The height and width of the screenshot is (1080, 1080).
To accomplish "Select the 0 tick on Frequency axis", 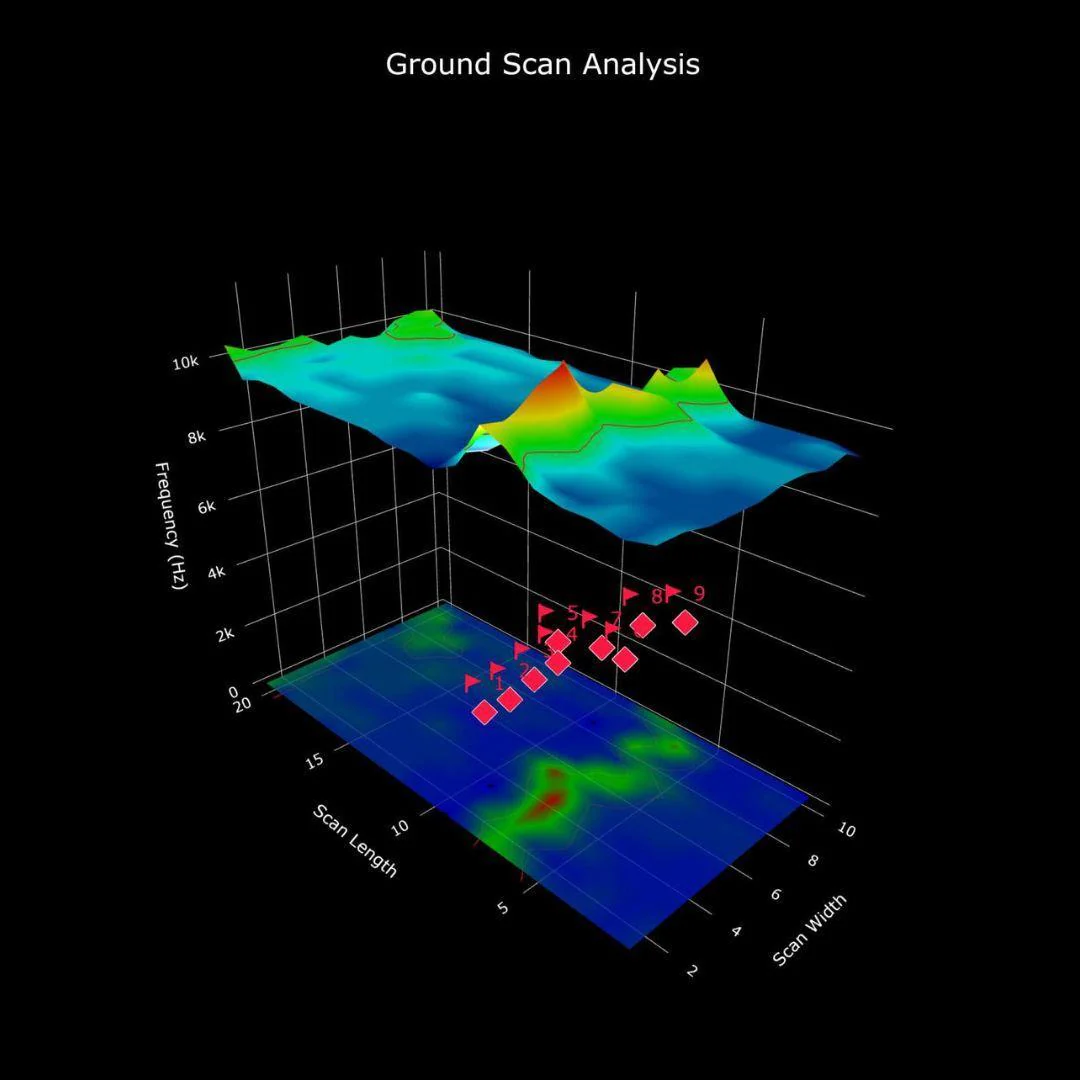I will pos(233,692).
